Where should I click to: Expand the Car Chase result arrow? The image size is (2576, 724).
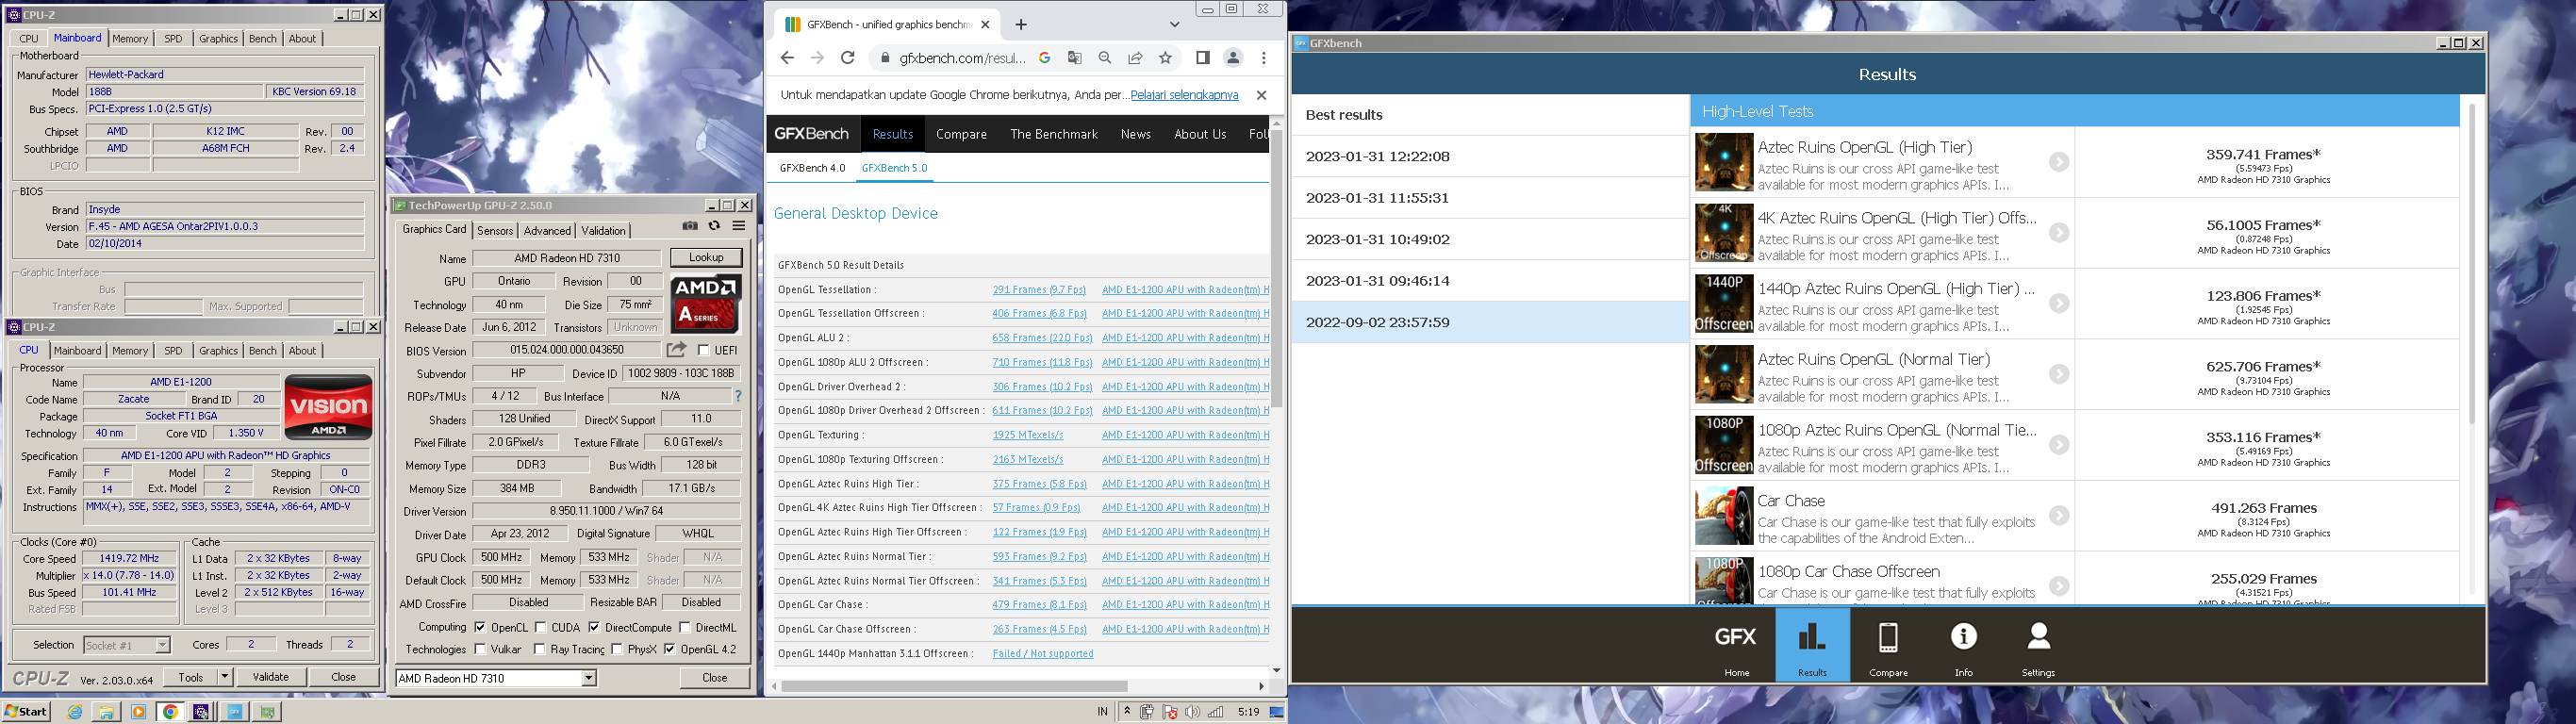point(2059,516)
